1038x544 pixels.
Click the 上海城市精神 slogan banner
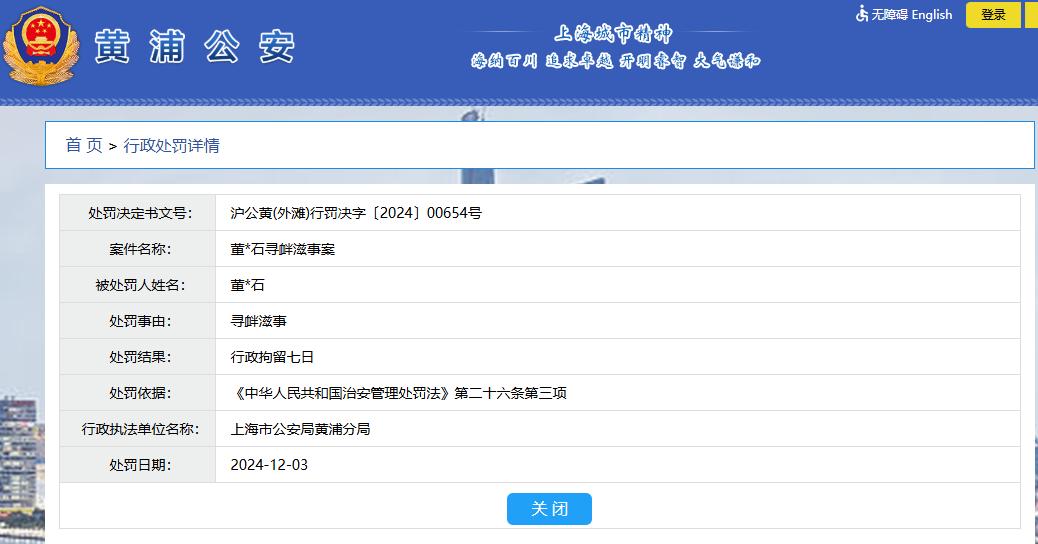click(x=615, y=47)
